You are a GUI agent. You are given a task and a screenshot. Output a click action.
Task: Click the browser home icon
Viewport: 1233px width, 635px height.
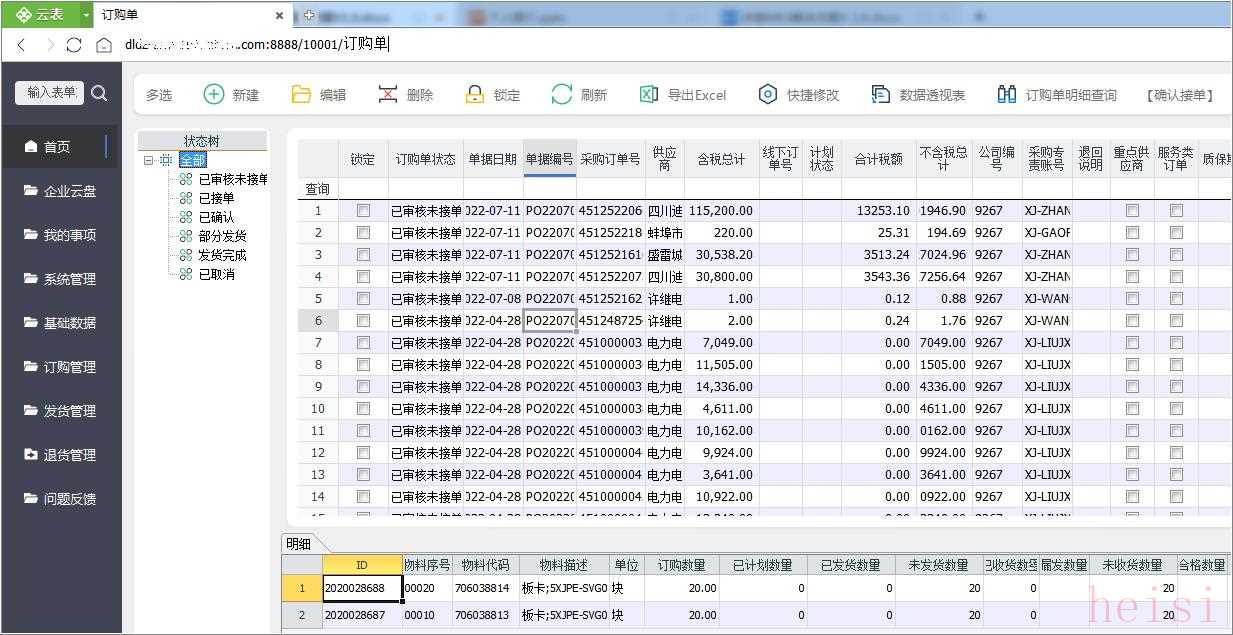coord(104,44)
